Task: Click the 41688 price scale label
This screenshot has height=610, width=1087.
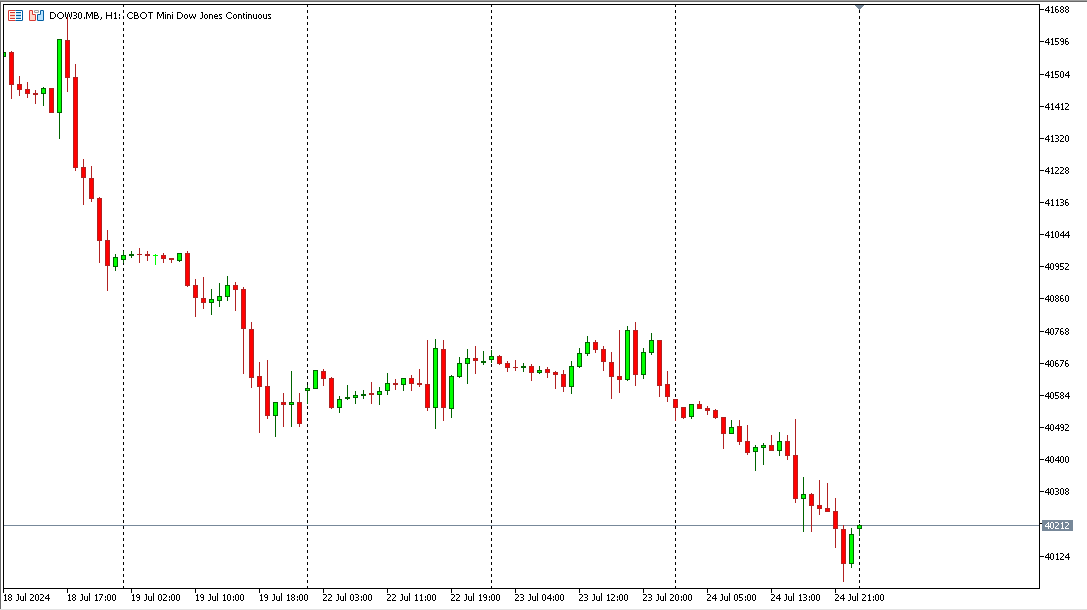Action: [1057, 10]
